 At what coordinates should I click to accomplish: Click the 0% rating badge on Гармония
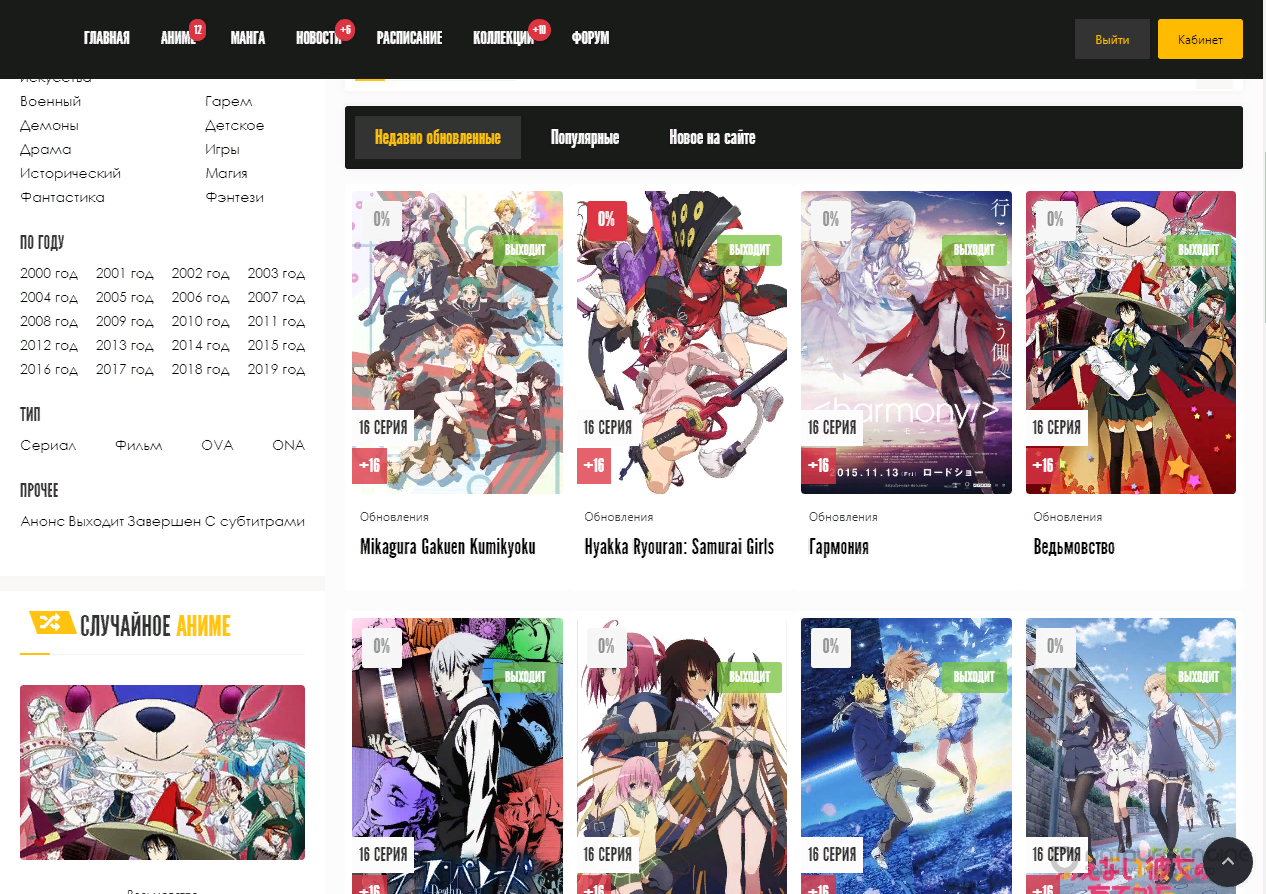pyautogui.click(x=830, y=219)
